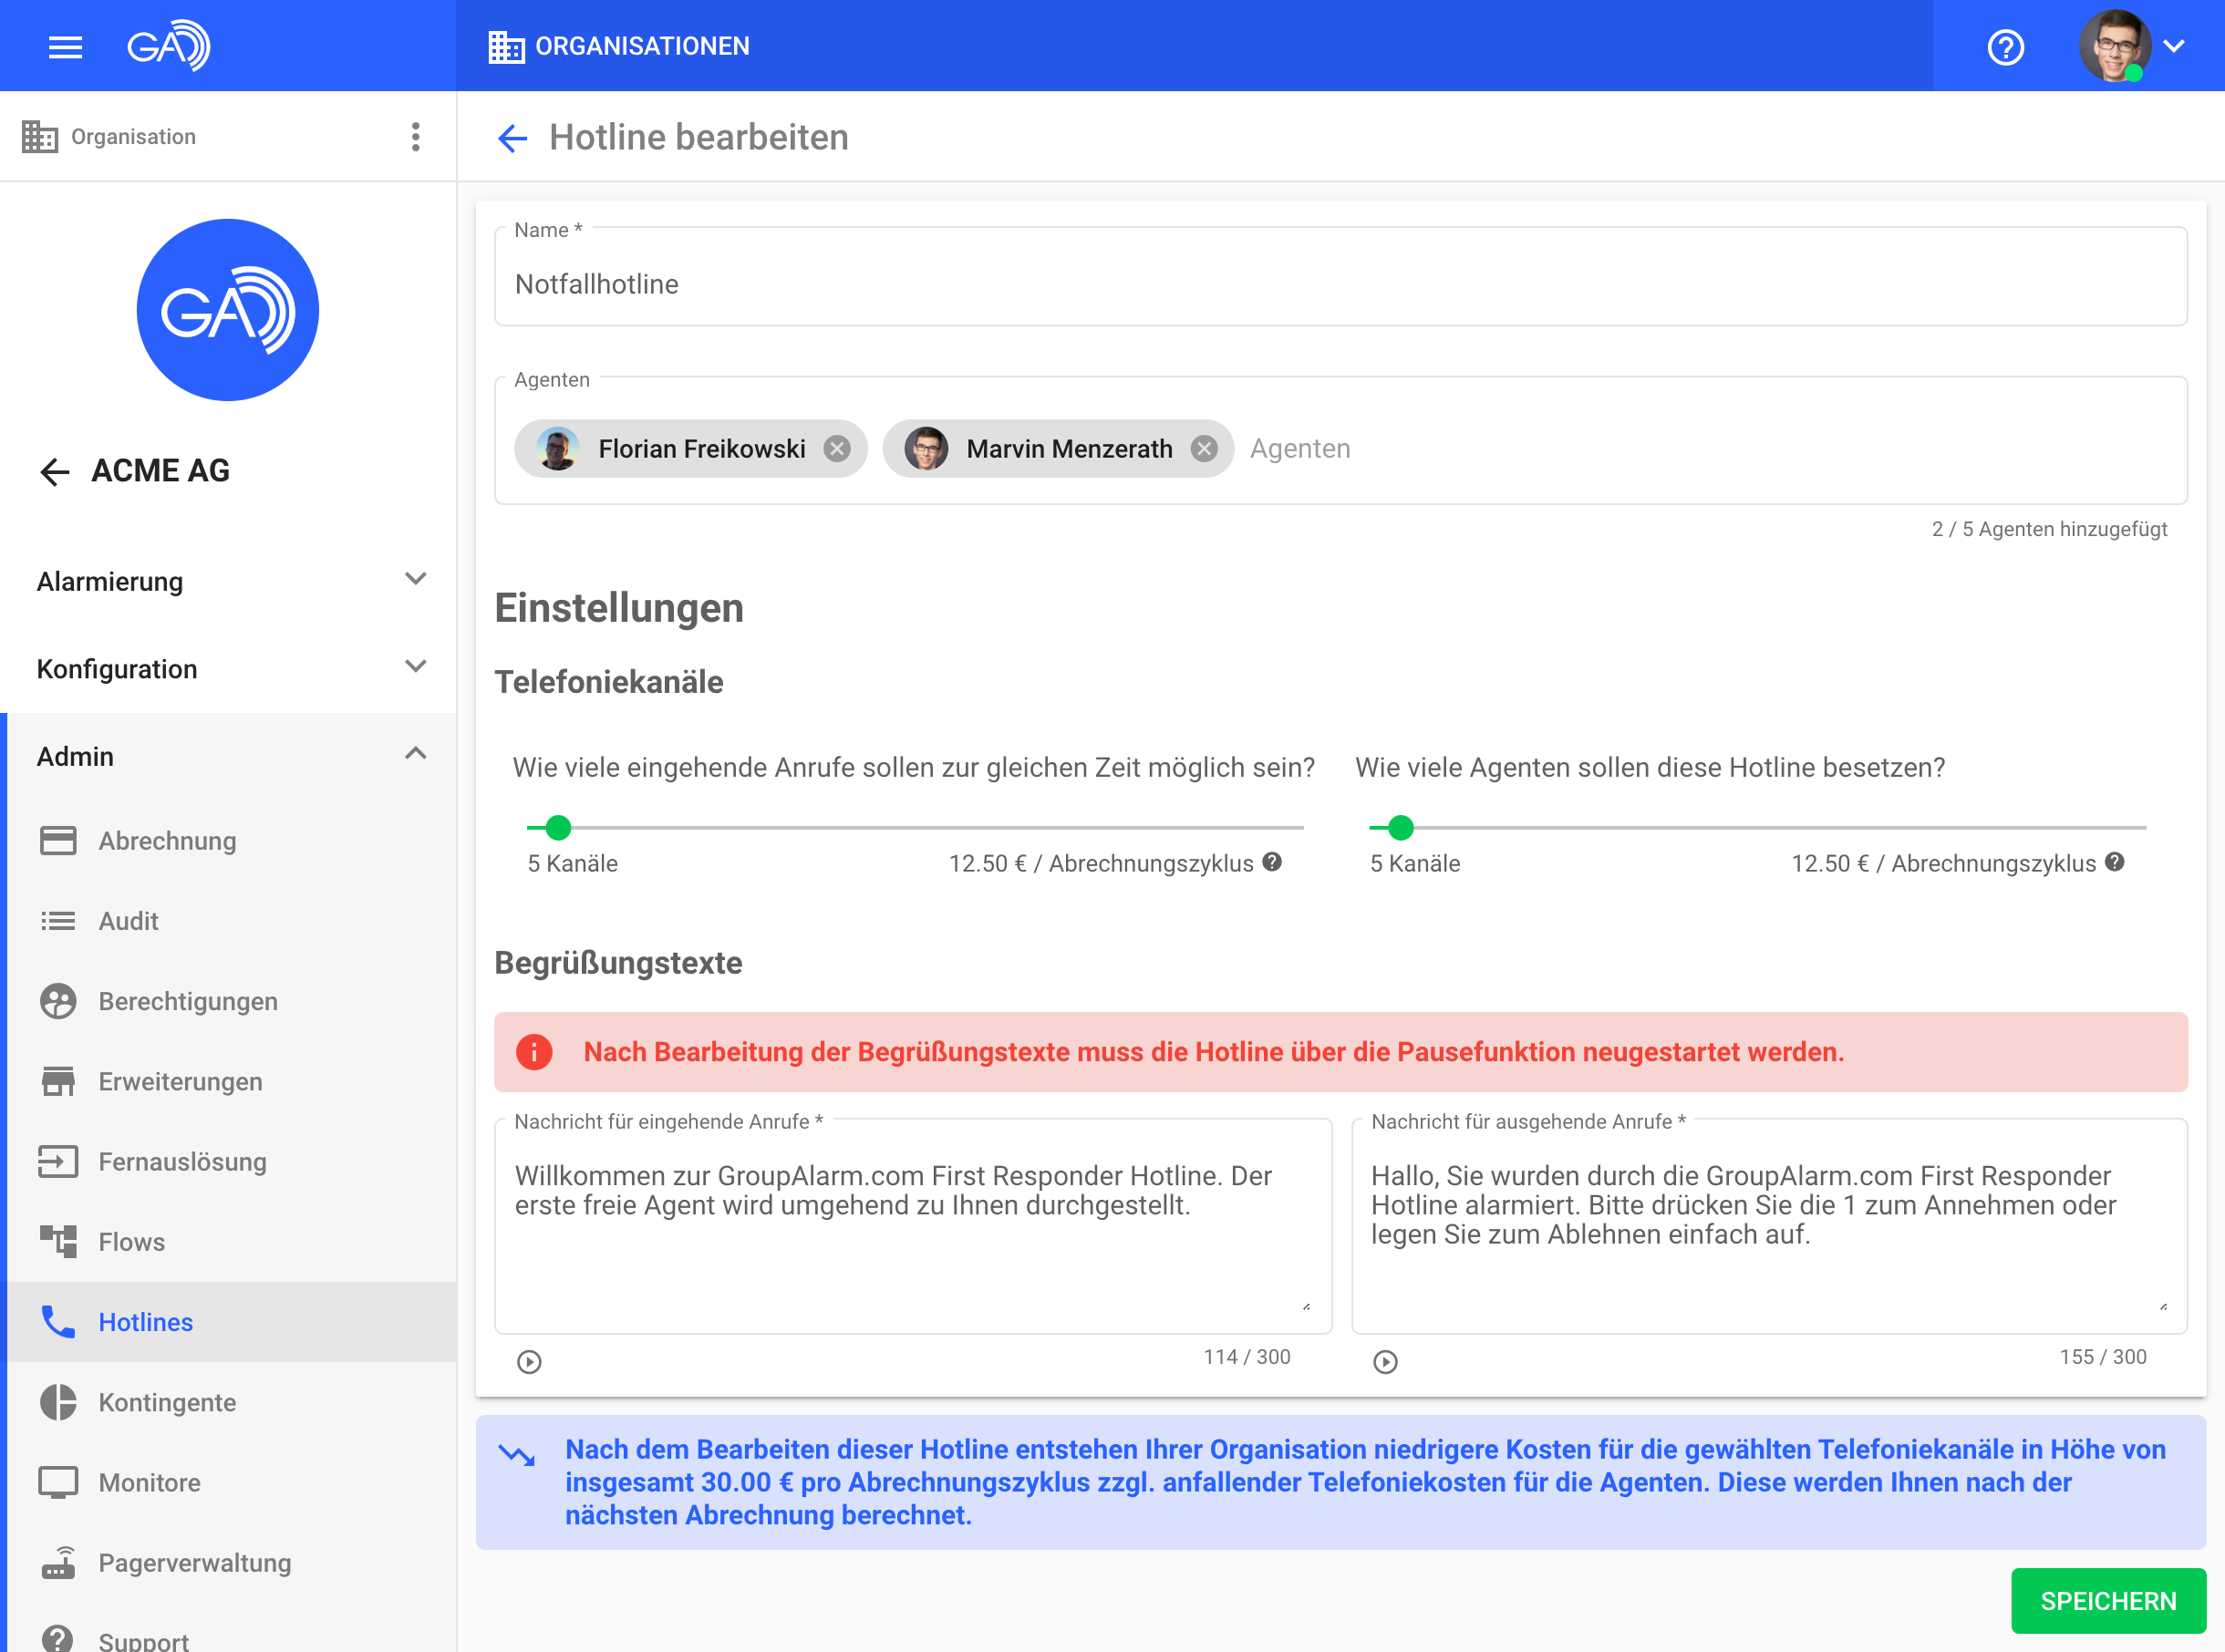Remove agent Florian Freikowski chip
Image resolution: width=2225 pixels, height=1652 pixels.
tap(837, 449)
